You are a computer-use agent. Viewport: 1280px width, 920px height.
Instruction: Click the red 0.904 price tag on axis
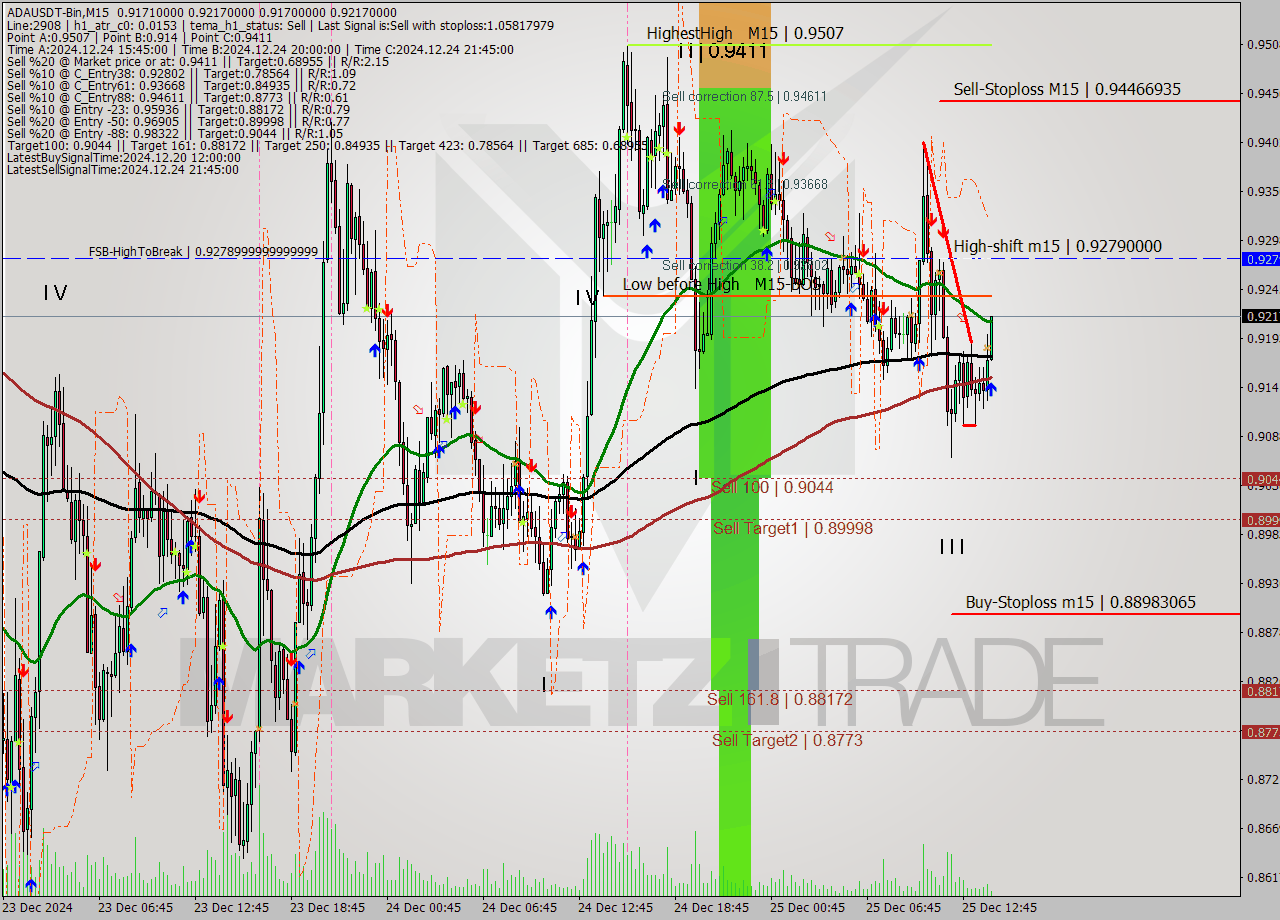click(1260, 479)
